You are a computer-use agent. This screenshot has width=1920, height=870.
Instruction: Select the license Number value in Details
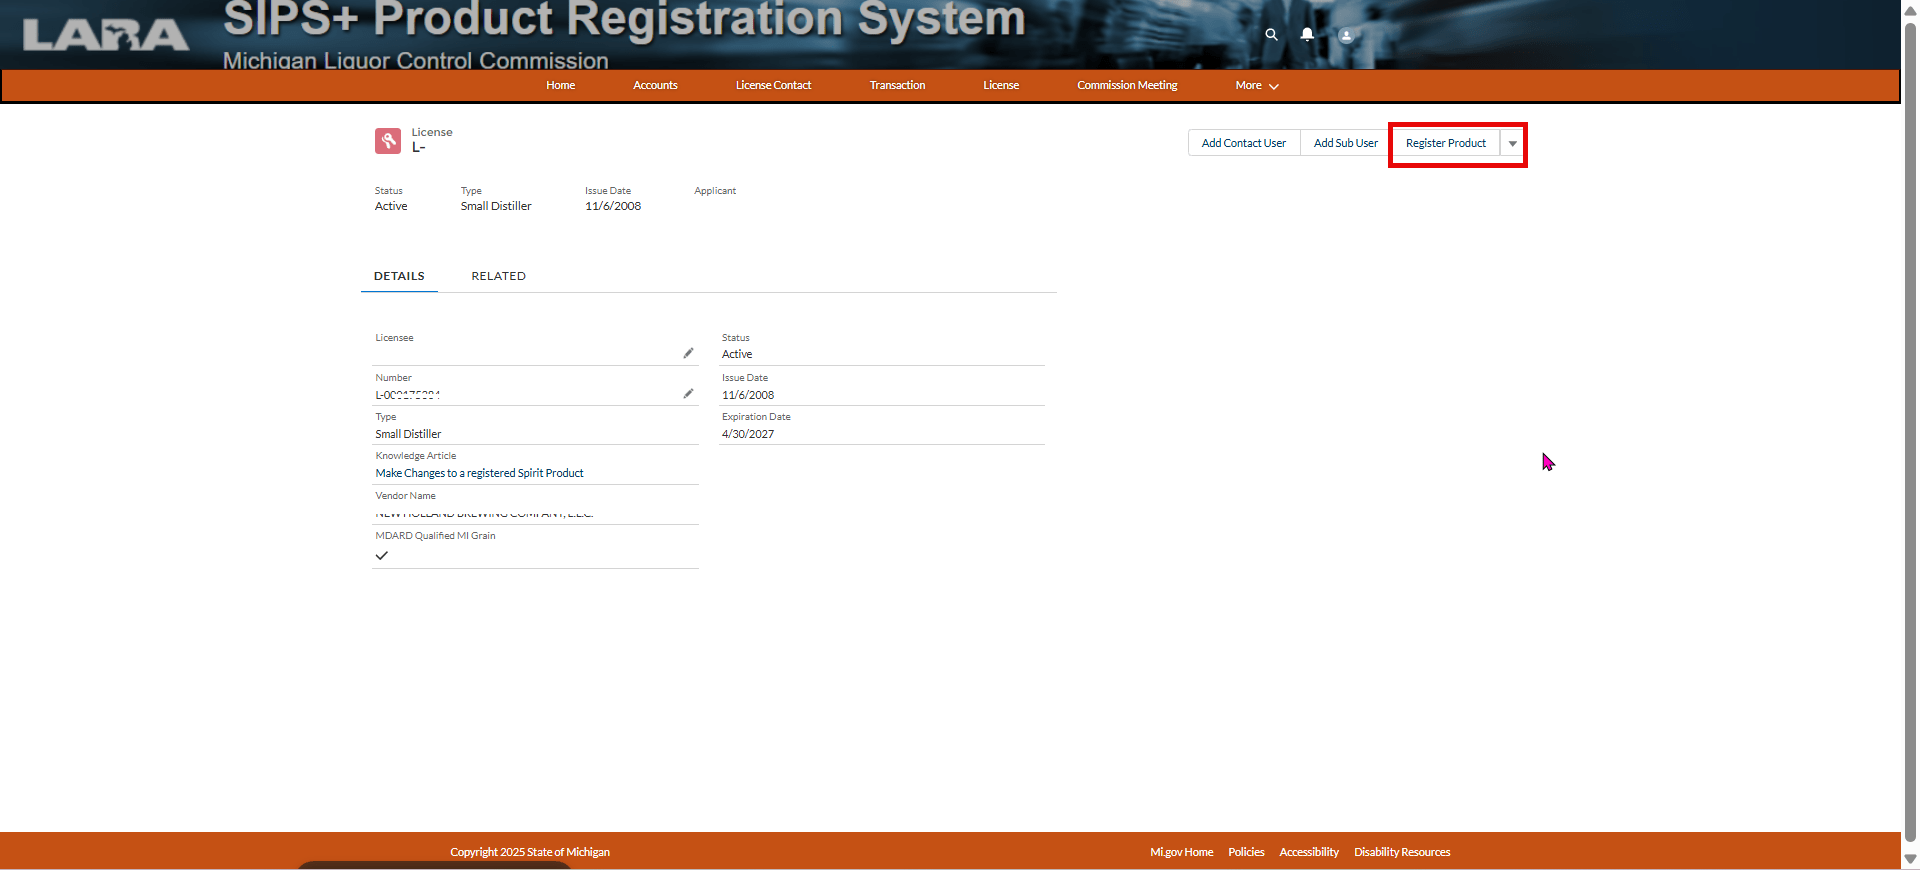(408, 395)
